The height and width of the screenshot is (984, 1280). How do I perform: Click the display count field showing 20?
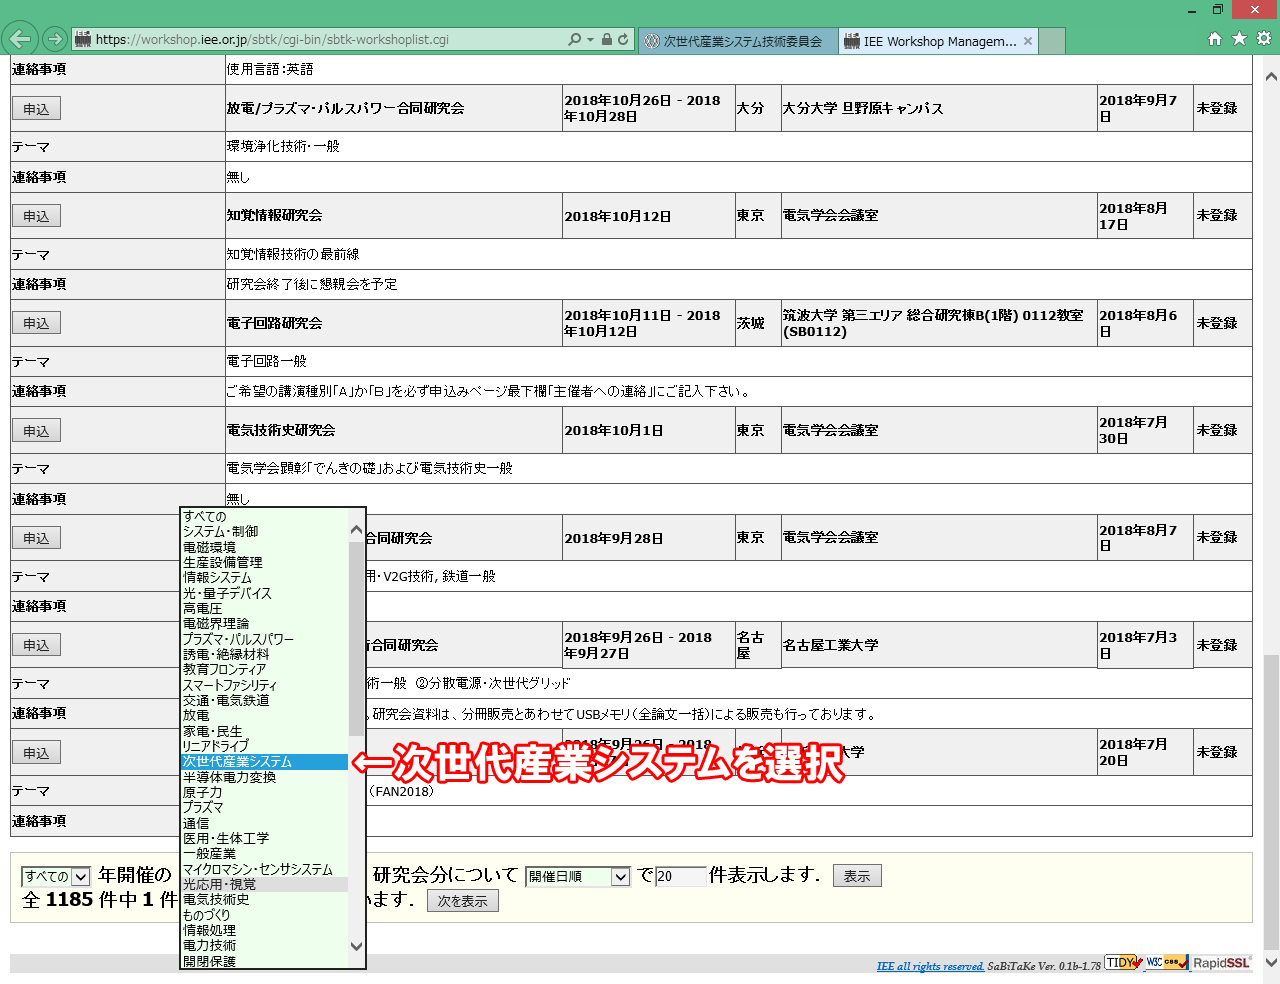coord(680,876)
